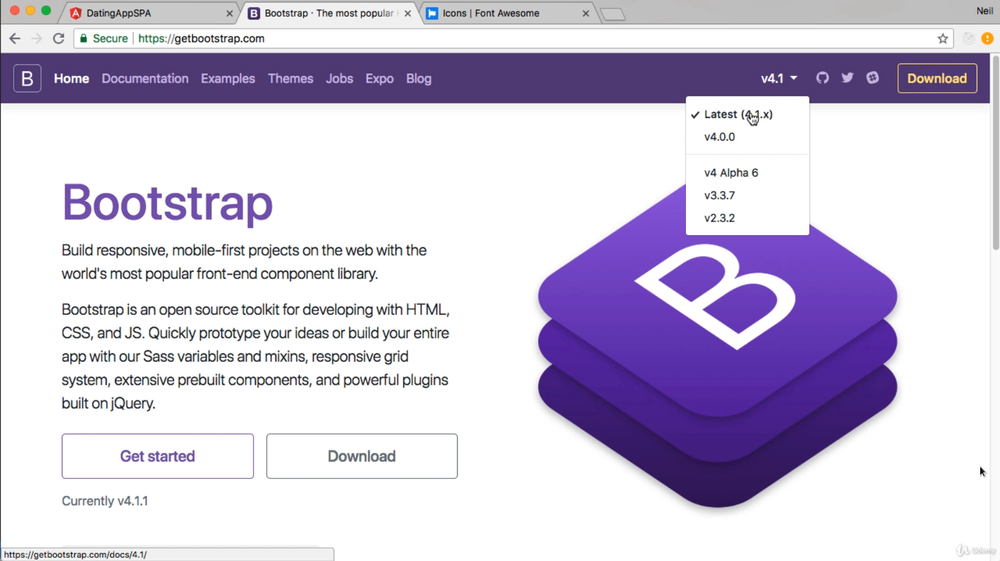The image size is (1000, 561).
Task: Reload the page
Action: (59, 38)
